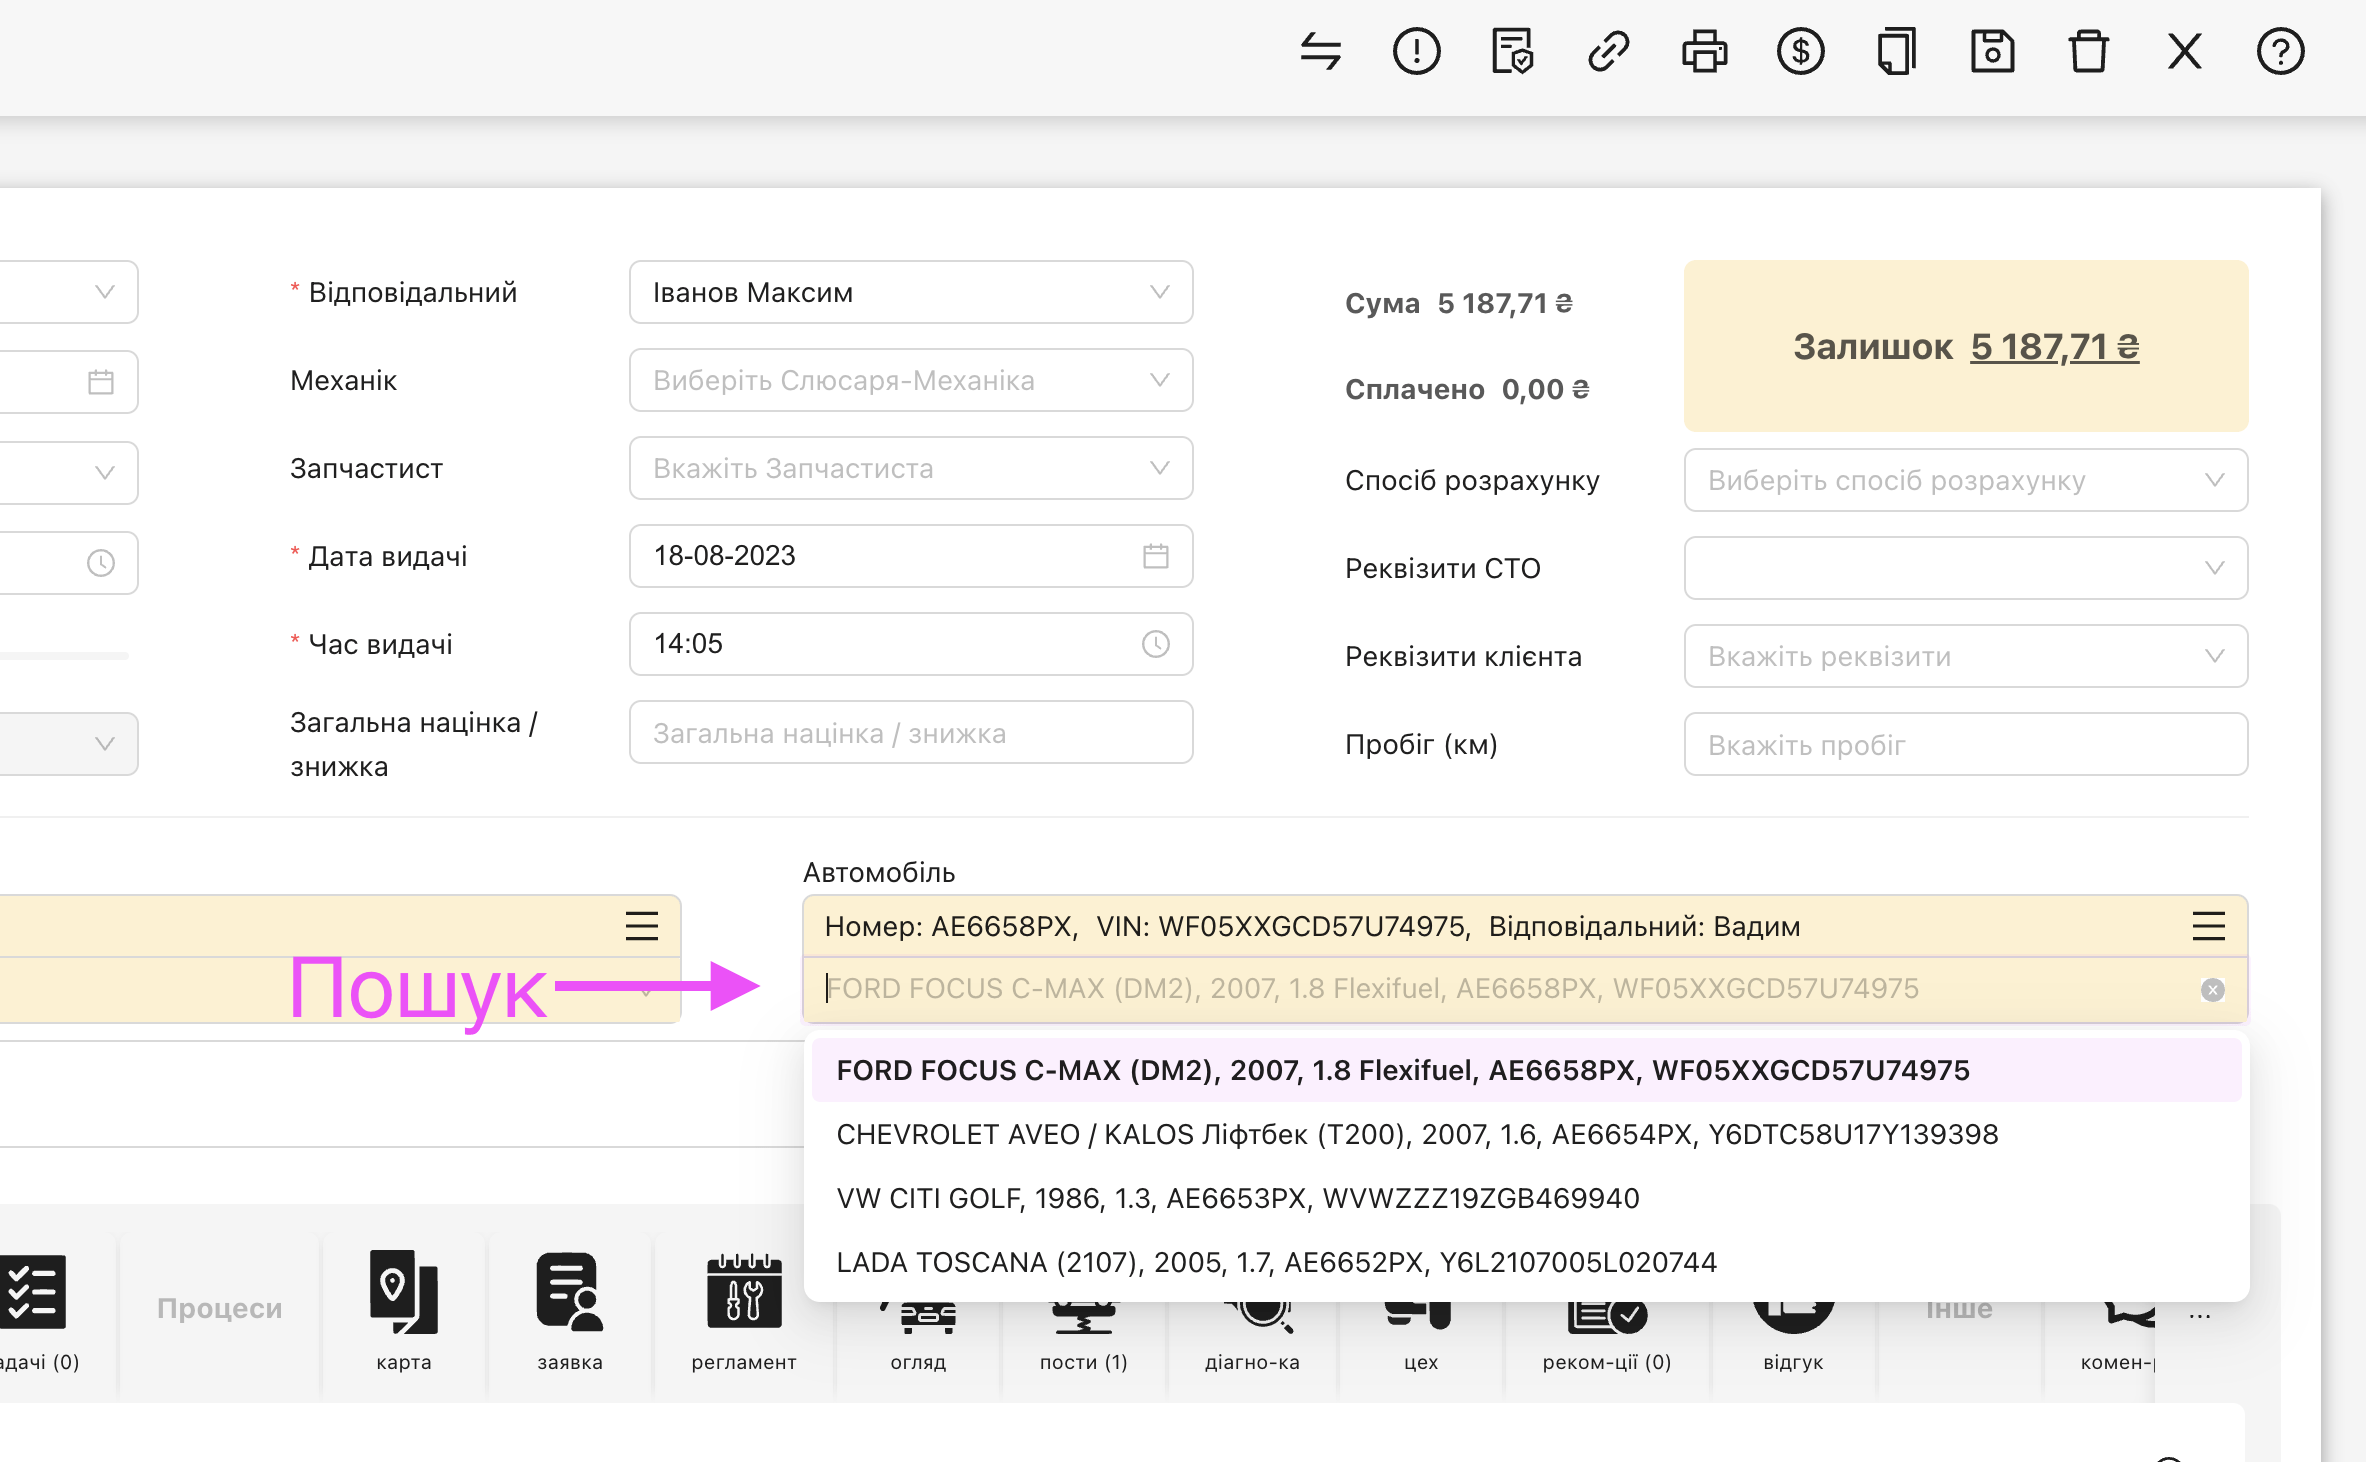
Task: Click the dollar payment icon
Action: pyautogui.click(x=1800, y=52)
